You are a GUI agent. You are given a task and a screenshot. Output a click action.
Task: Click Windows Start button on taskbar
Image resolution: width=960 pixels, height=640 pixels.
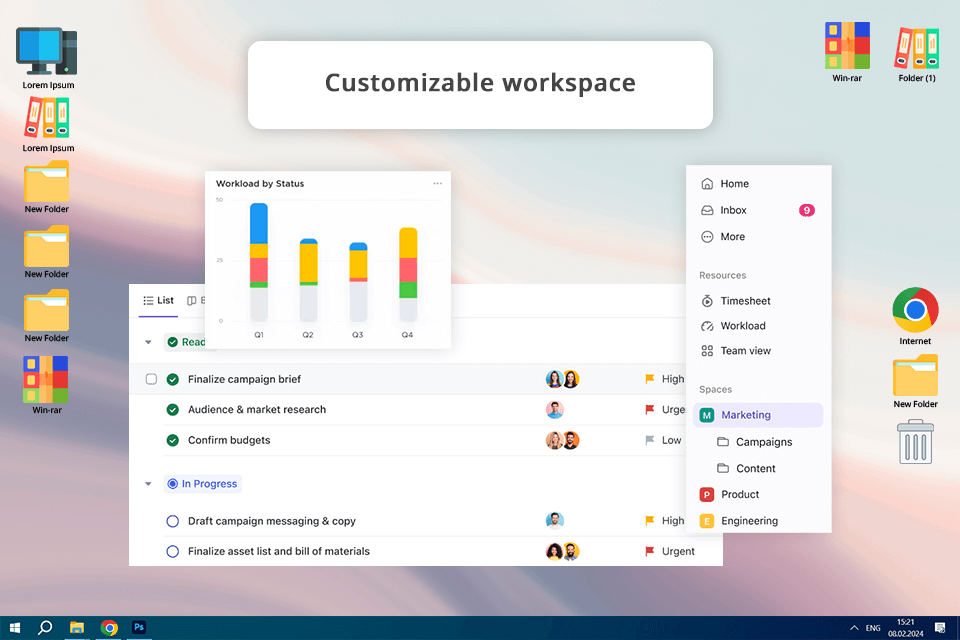[x=15, y=627]
